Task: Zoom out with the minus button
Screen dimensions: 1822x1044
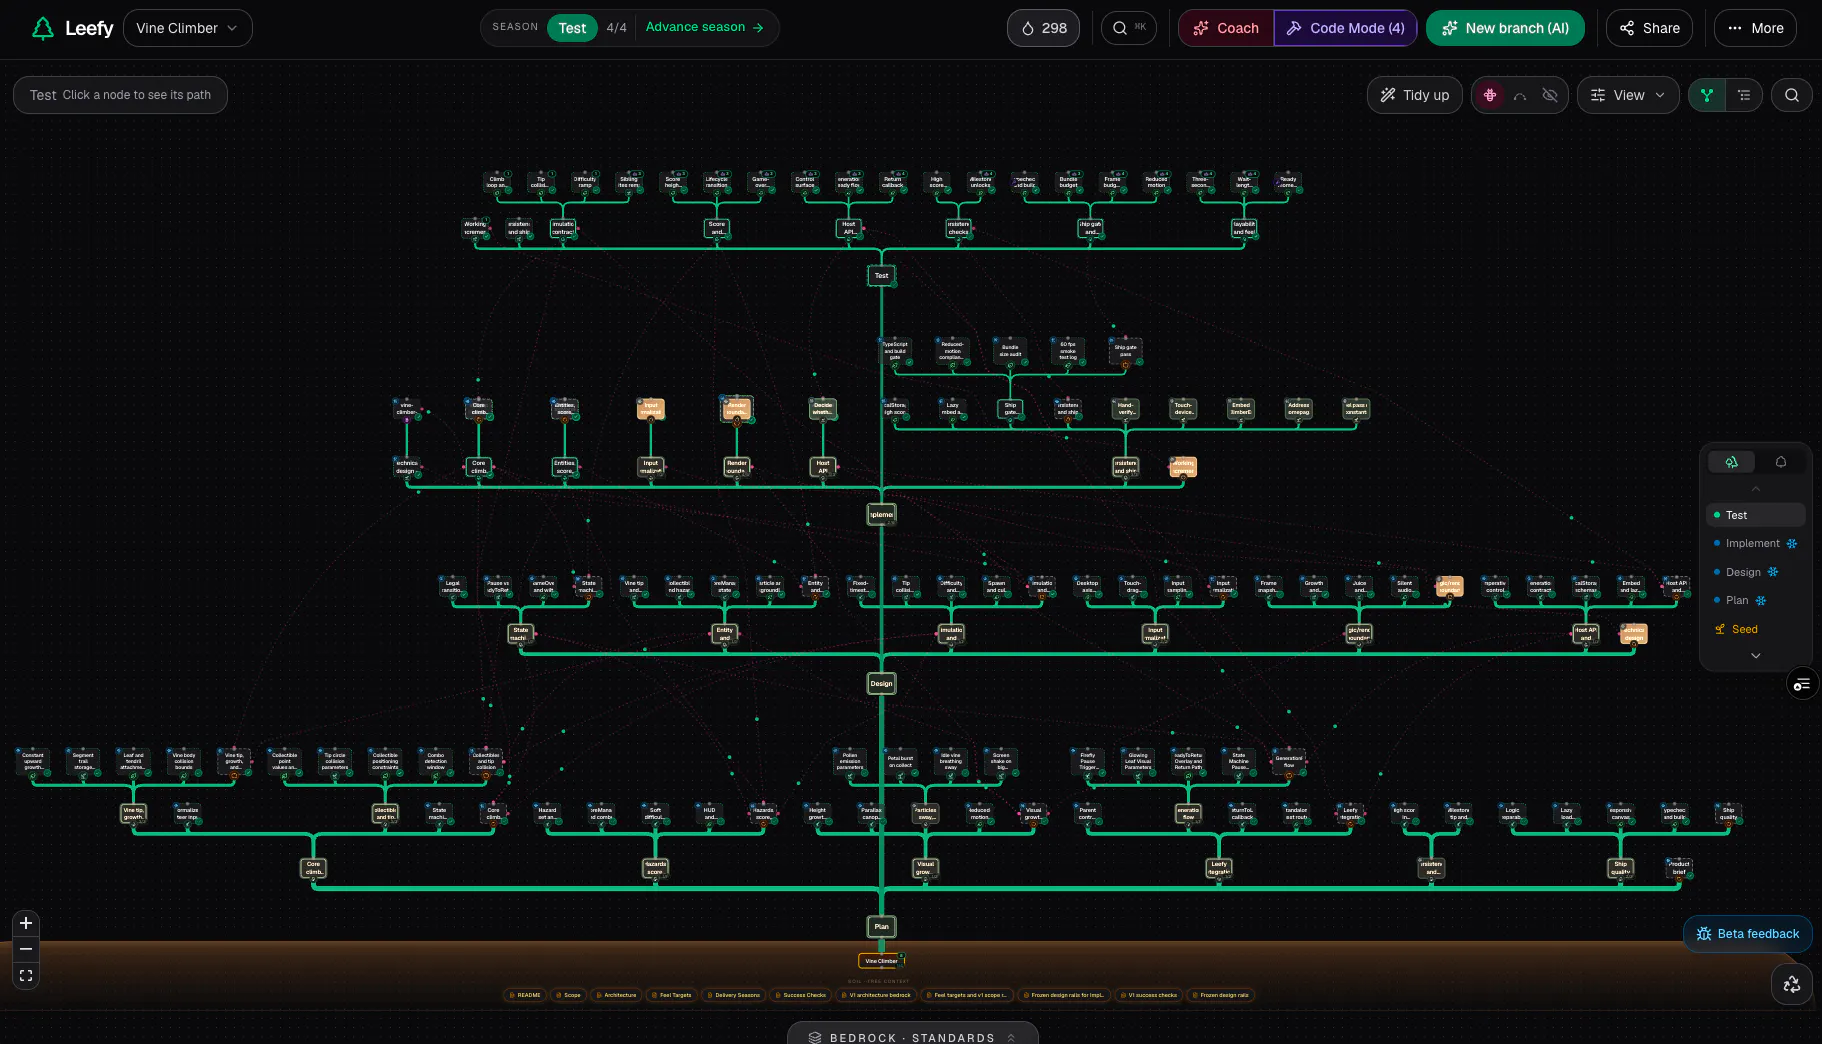Action: [x=26, y=949]
